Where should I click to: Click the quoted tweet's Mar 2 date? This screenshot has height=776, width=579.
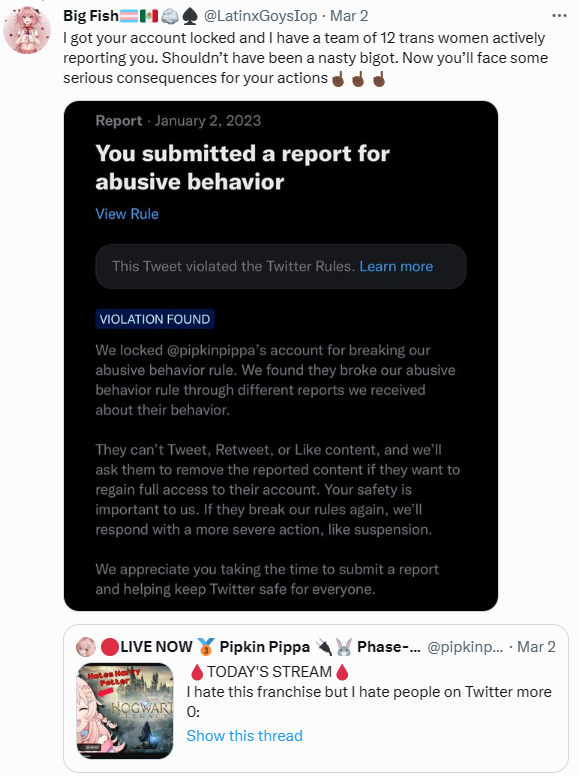point(536,647)
